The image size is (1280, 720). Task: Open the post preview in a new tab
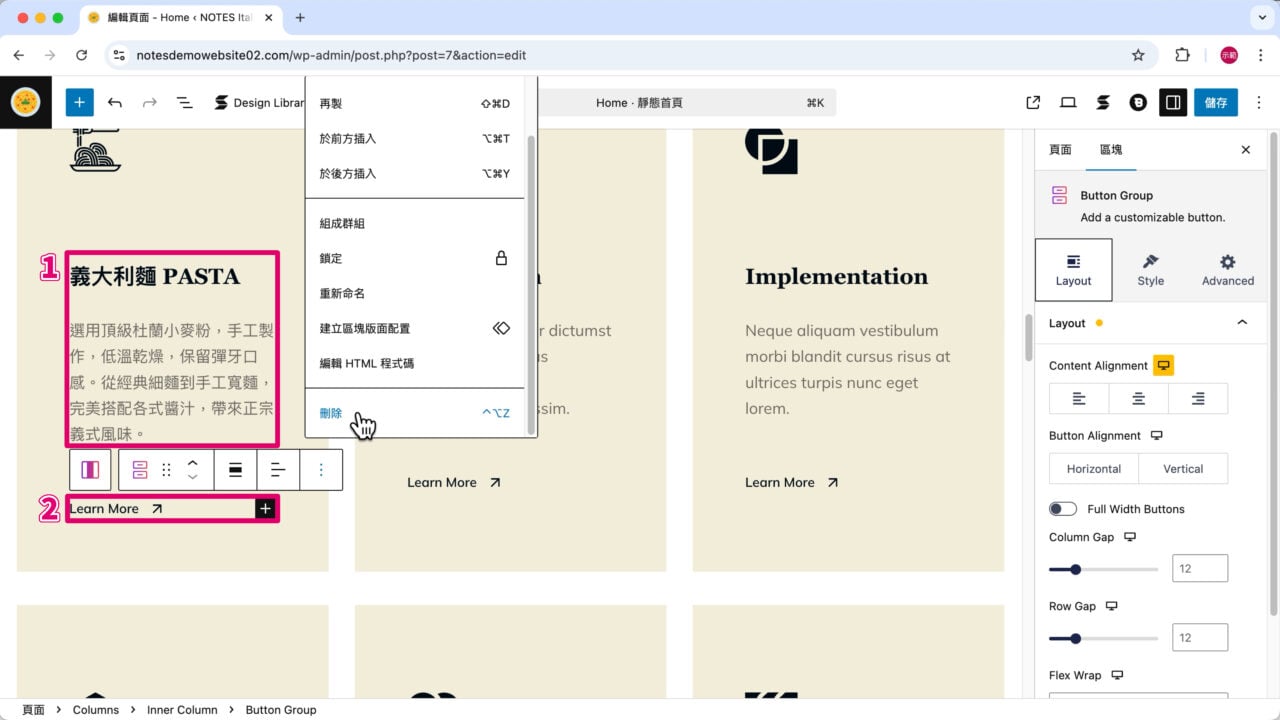coord(1033,102)
